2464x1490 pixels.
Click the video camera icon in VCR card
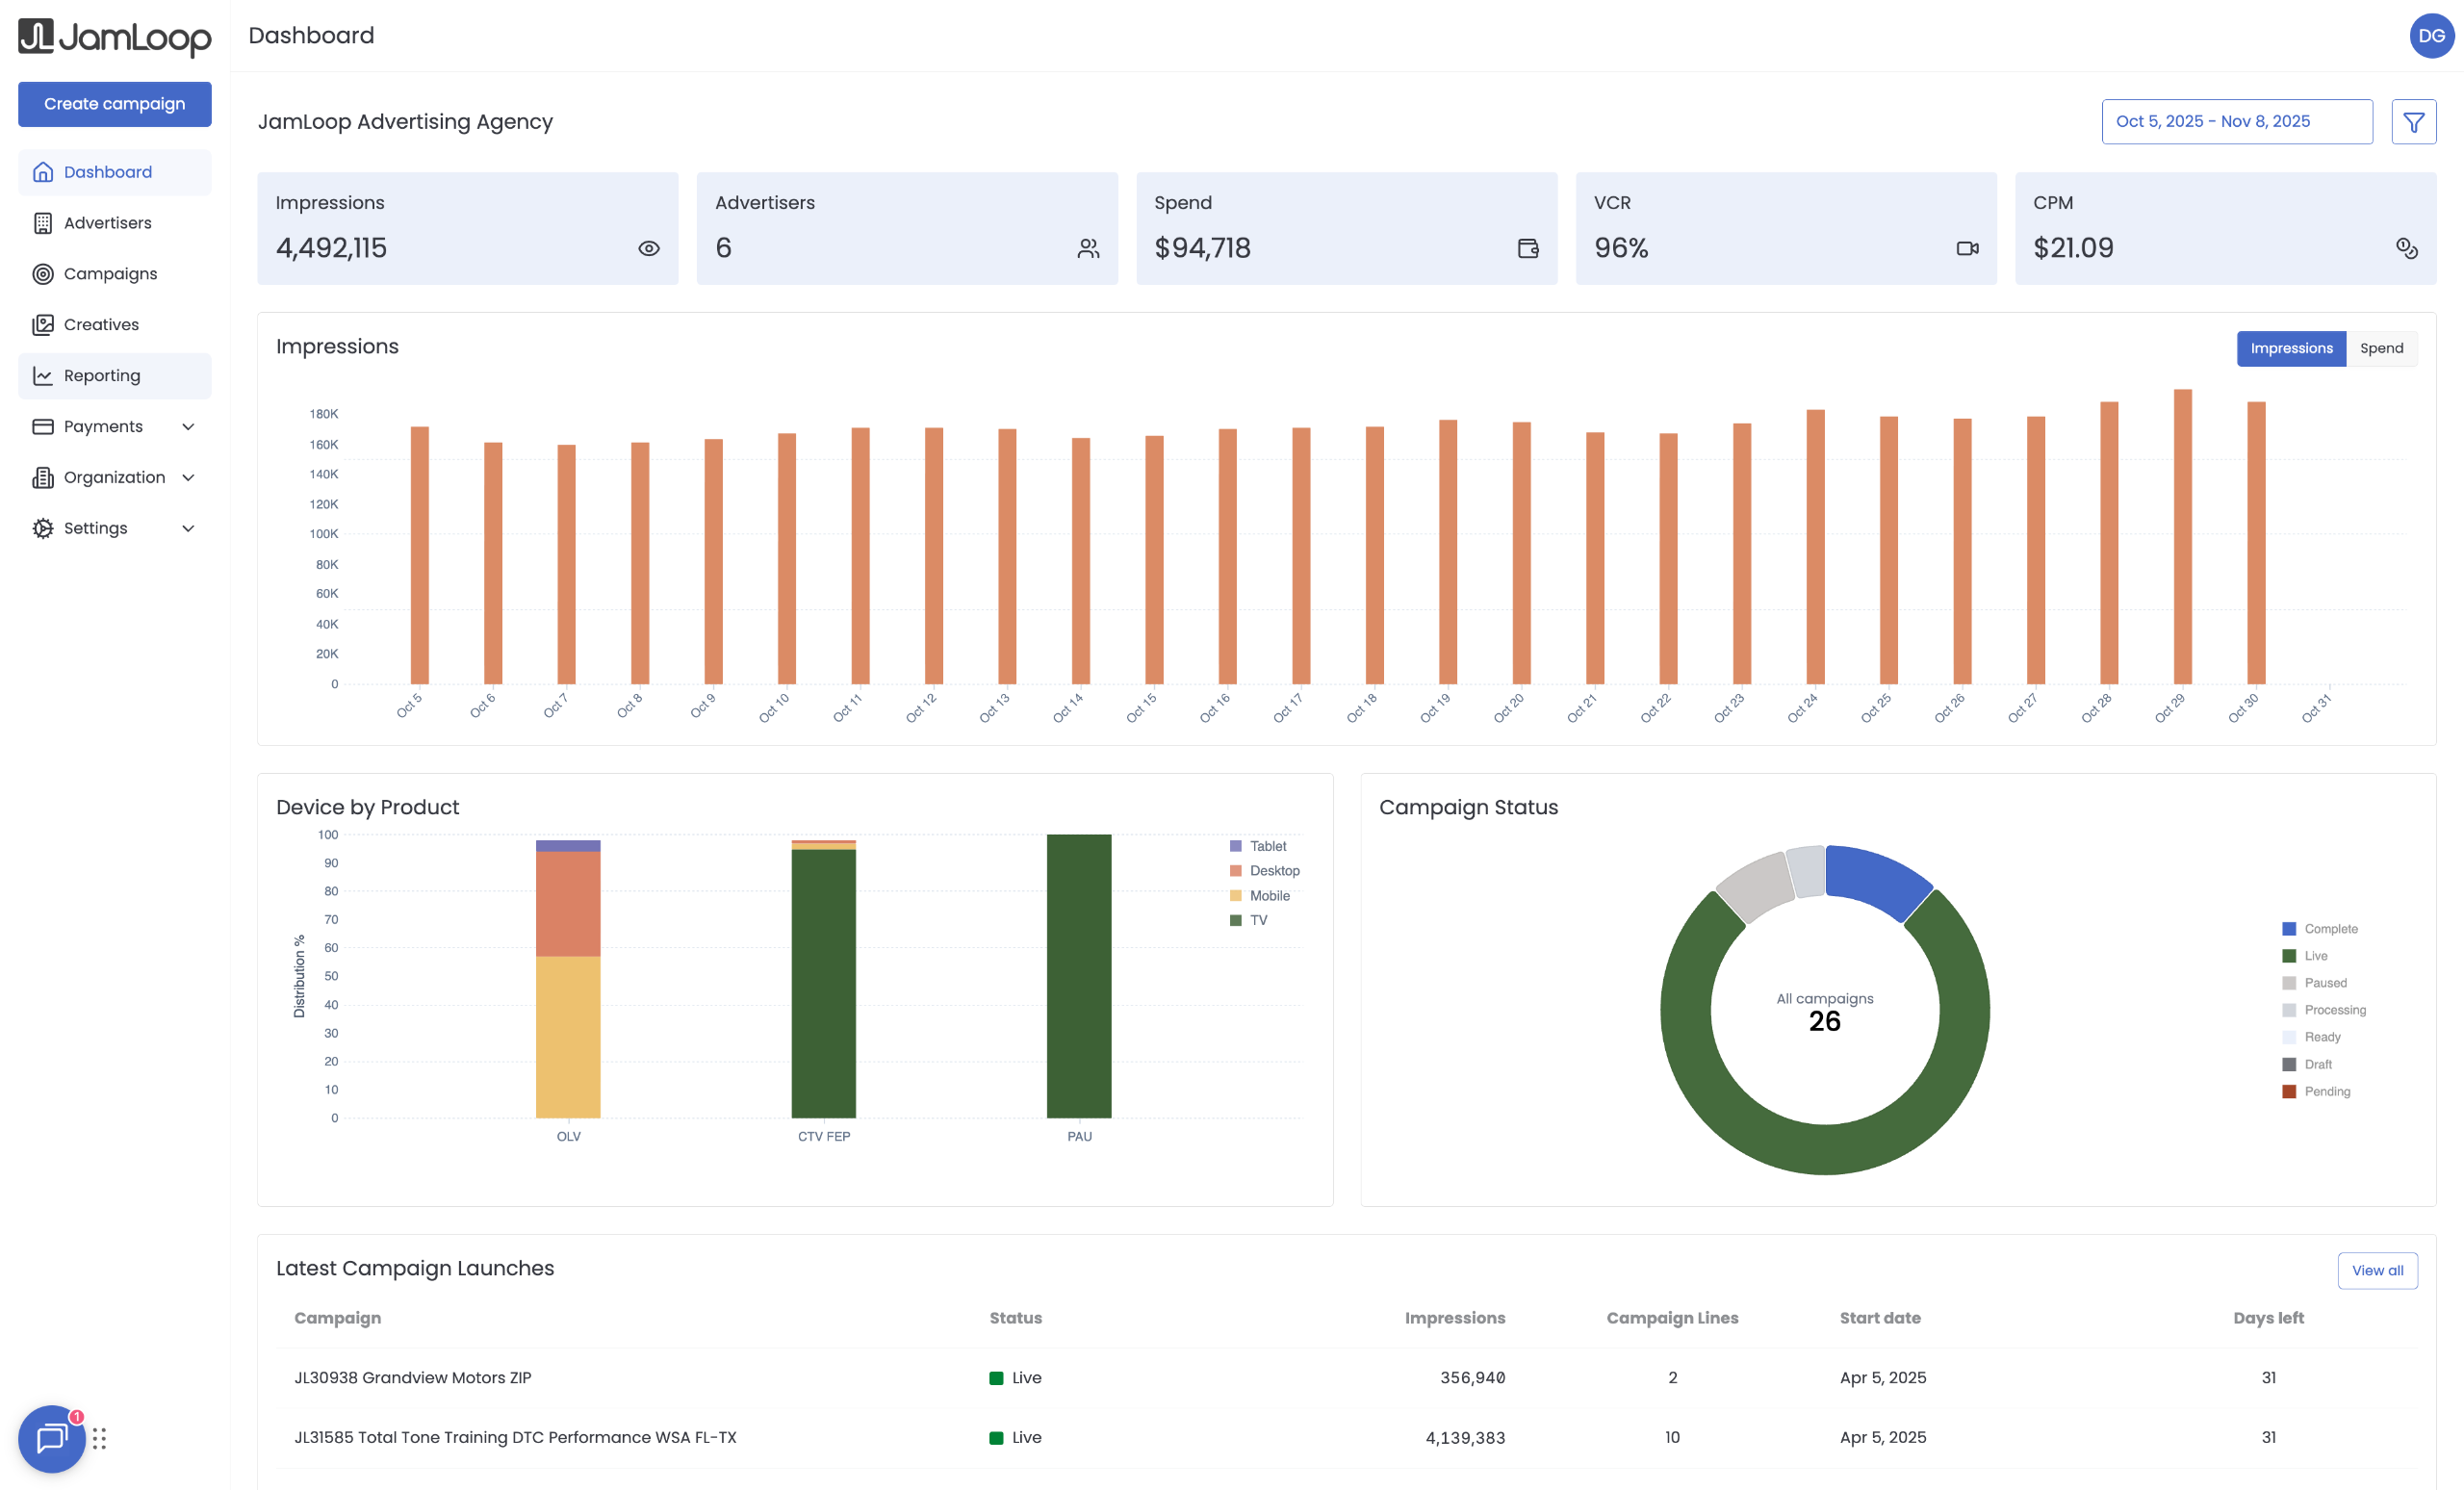[x=1967, y=248]
